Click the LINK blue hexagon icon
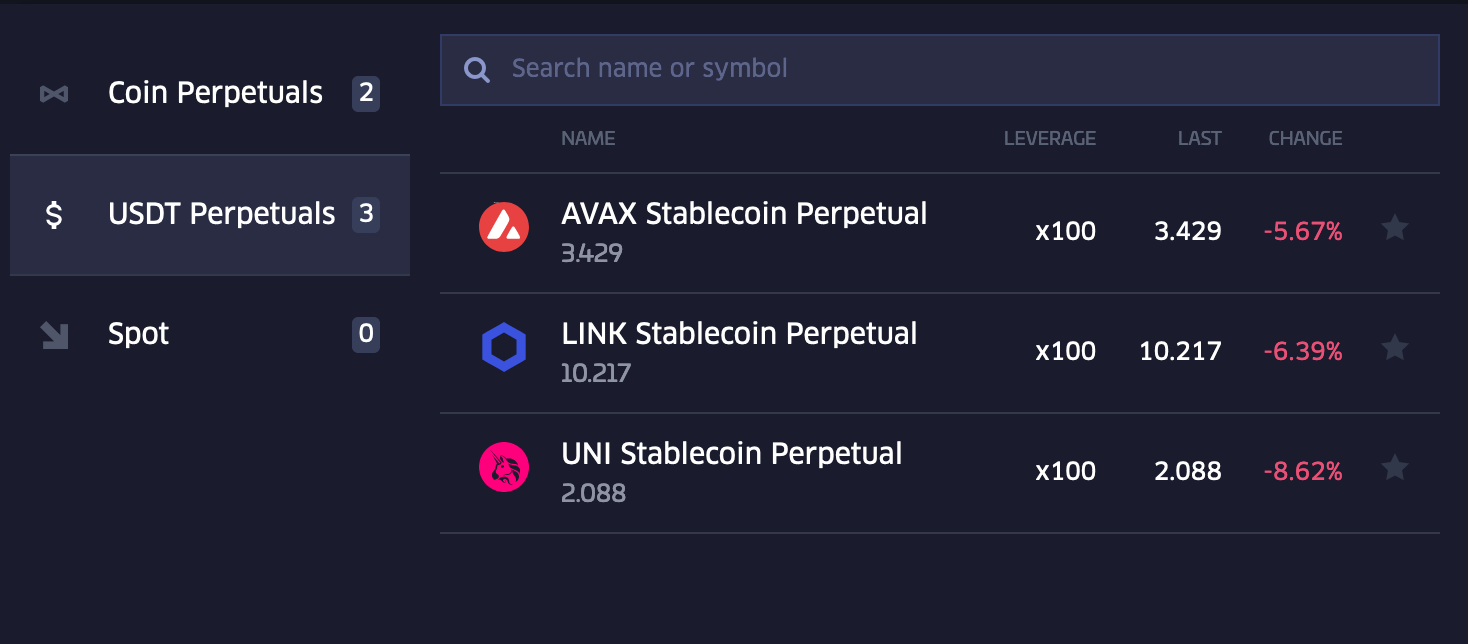 [x=503, y=348]
